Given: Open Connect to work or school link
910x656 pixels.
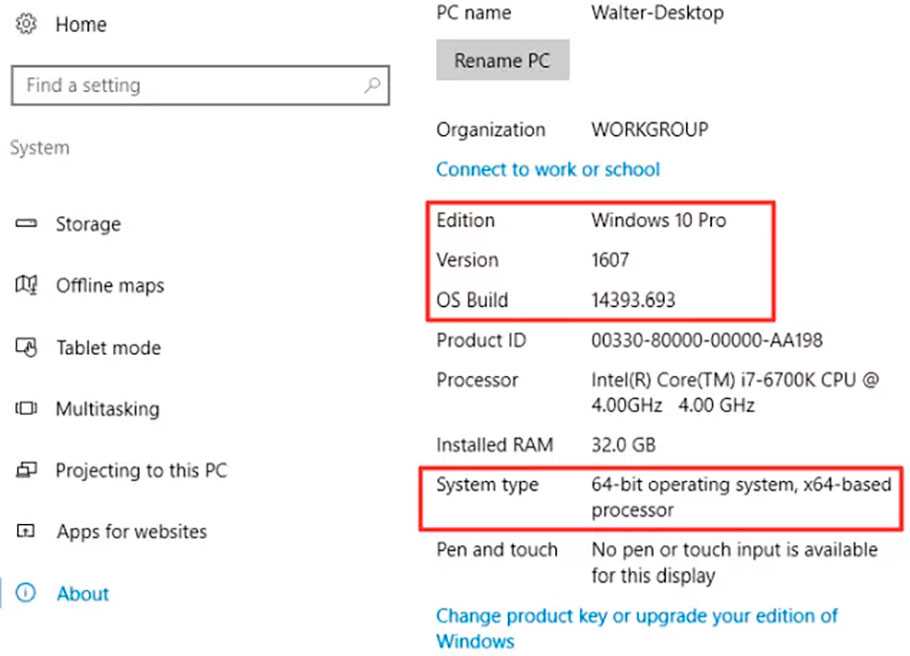Looking at the screenshot, I should coord(548,170).
